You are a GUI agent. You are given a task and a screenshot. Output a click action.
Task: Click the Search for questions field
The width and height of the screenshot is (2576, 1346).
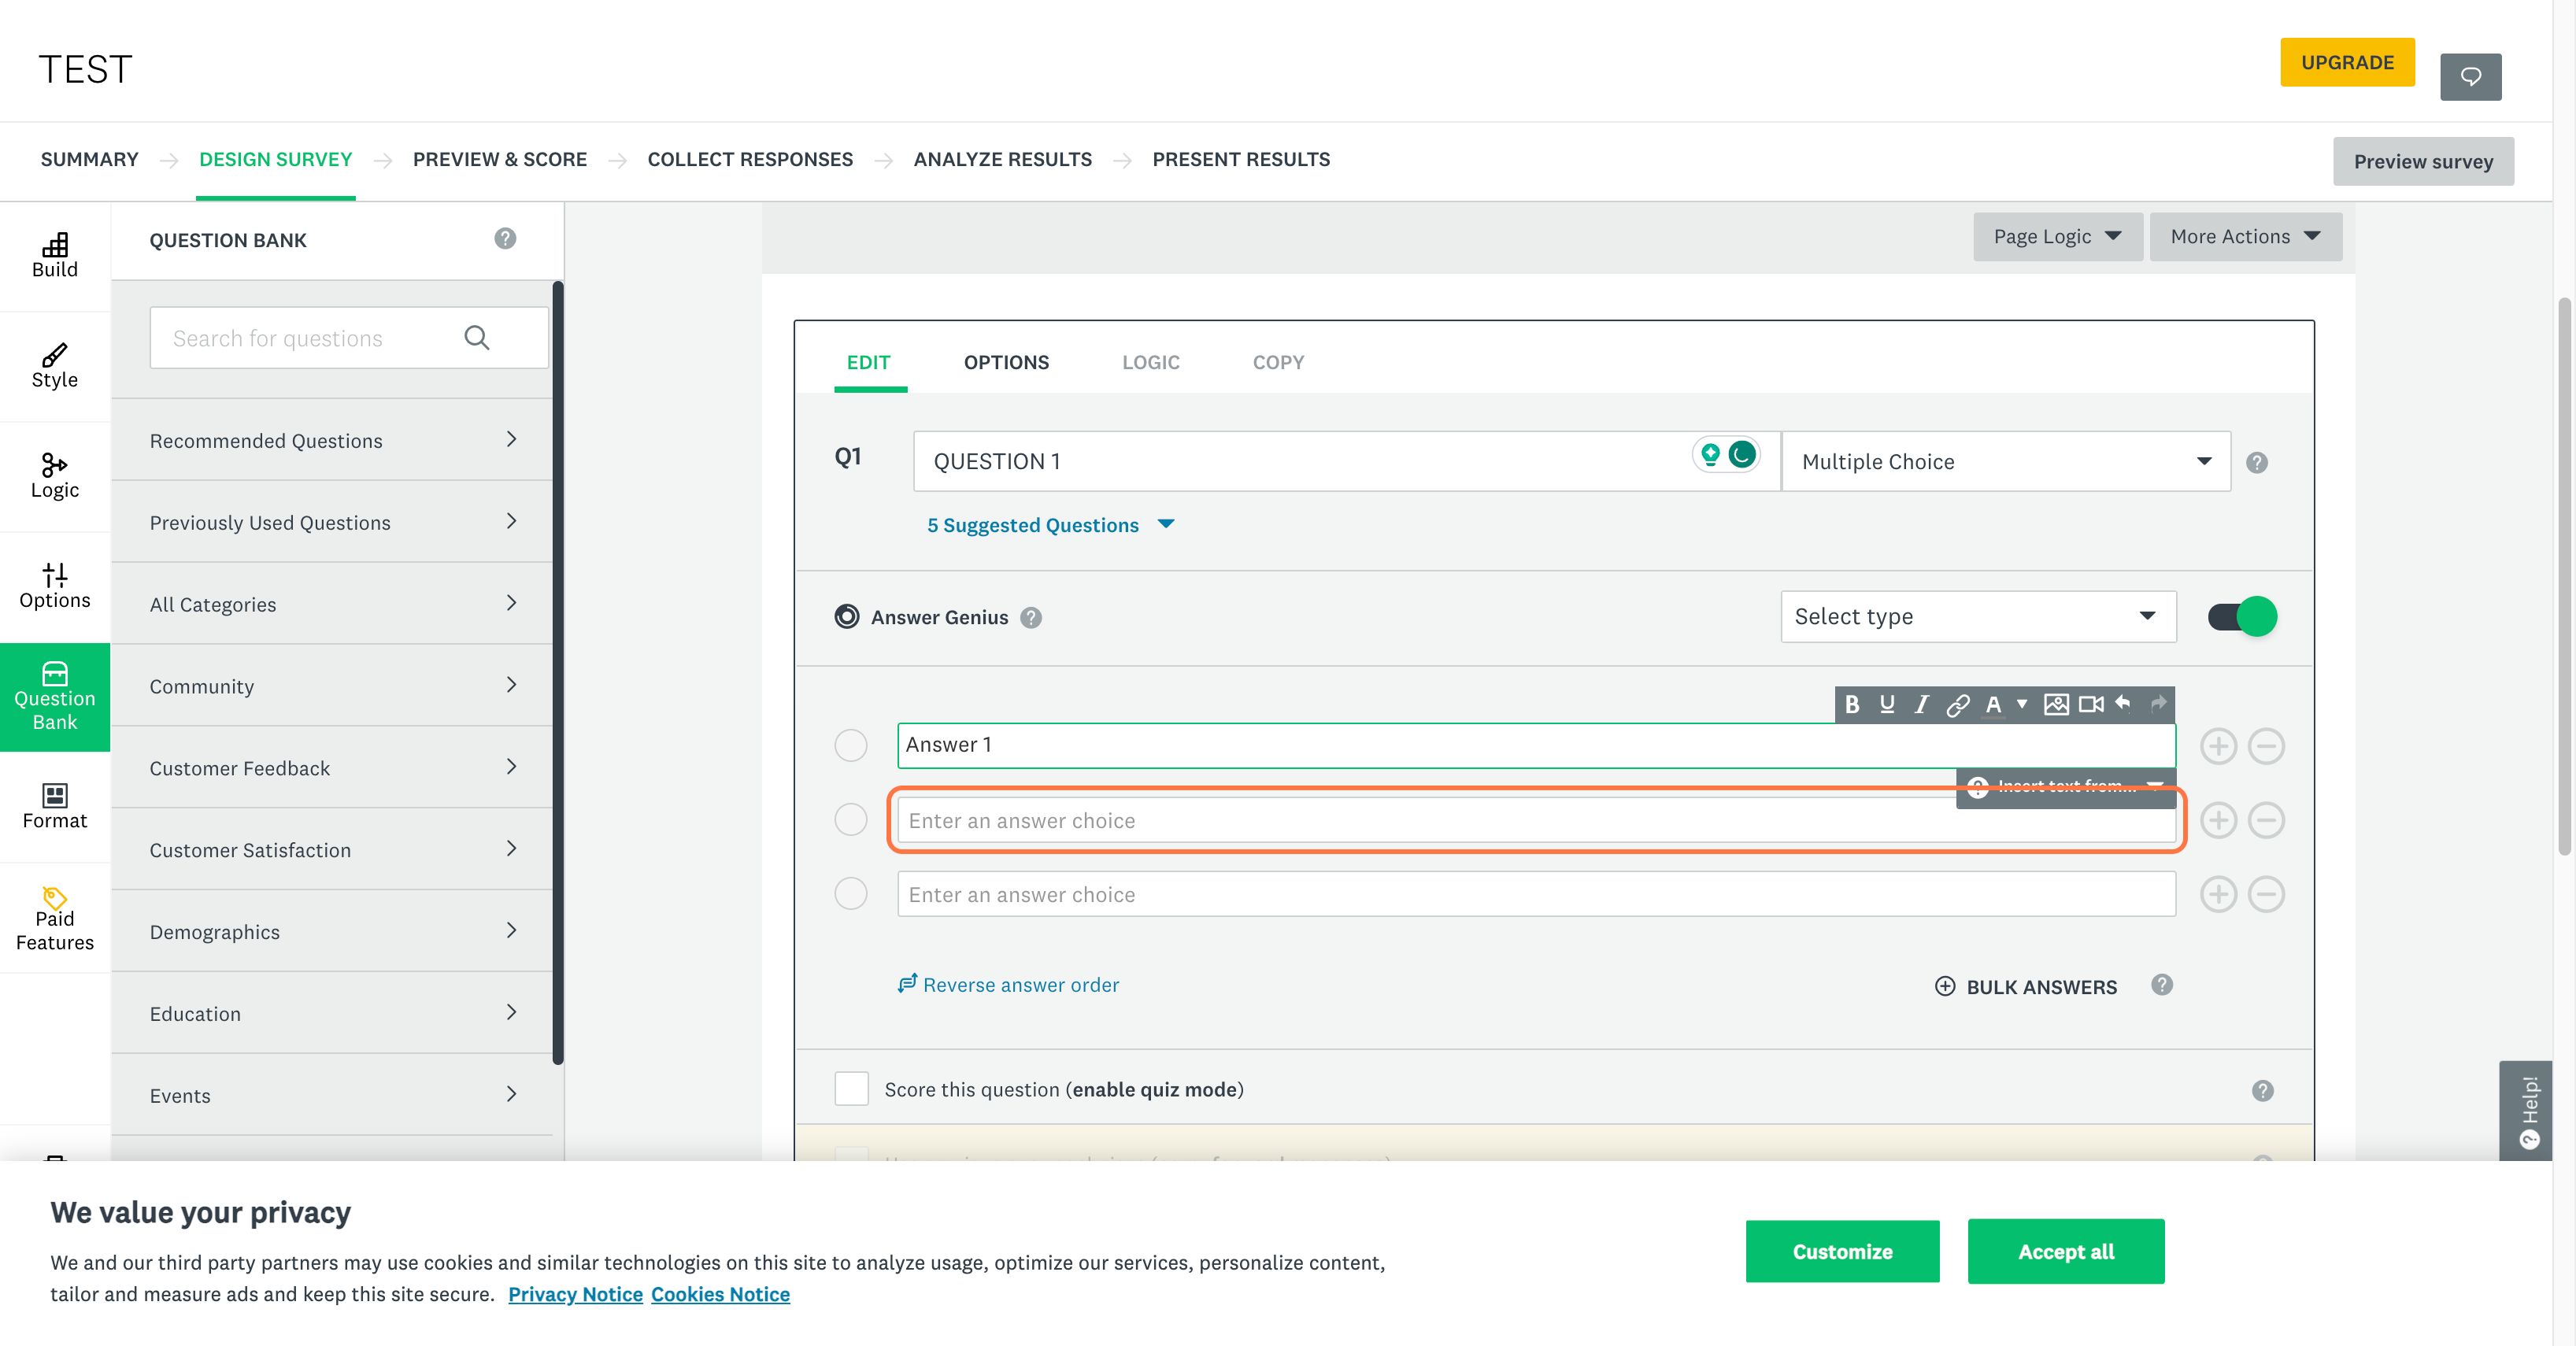point(349,338)
